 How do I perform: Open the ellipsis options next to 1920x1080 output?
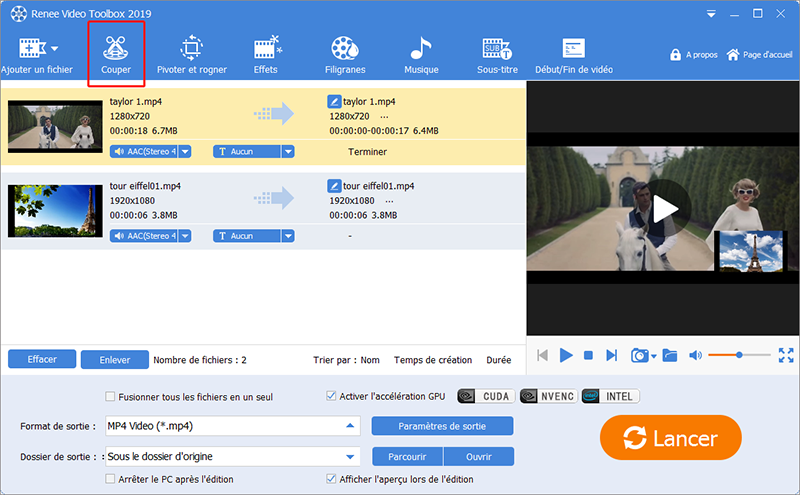pos(389,201)
